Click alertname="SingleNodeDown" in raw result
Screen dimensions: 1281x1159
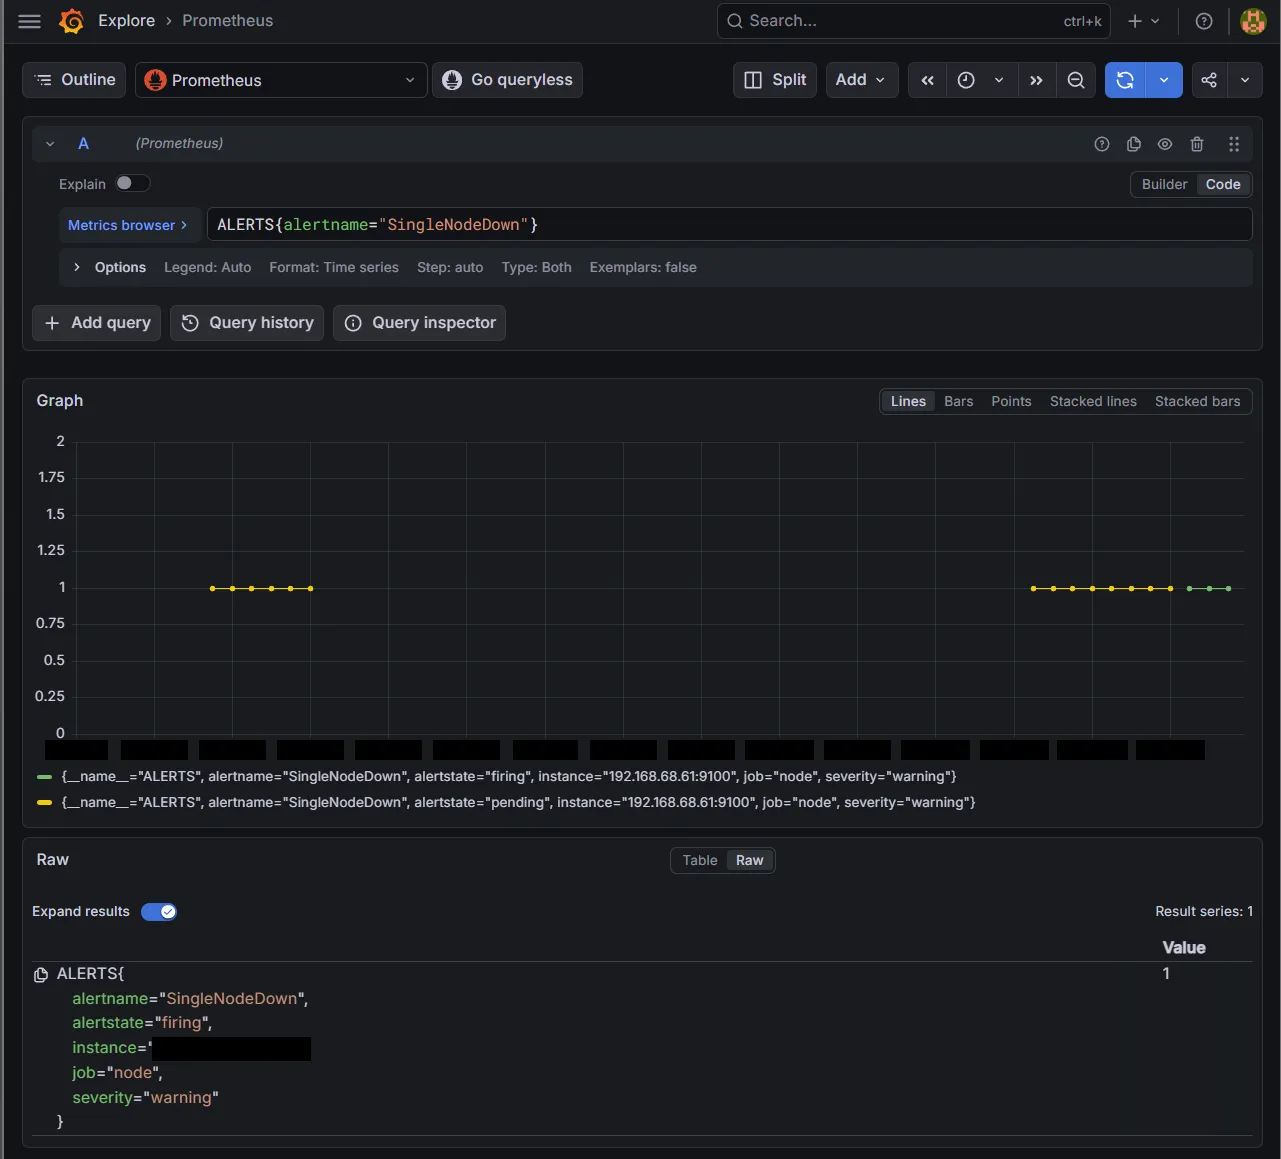tap(190, 999)
